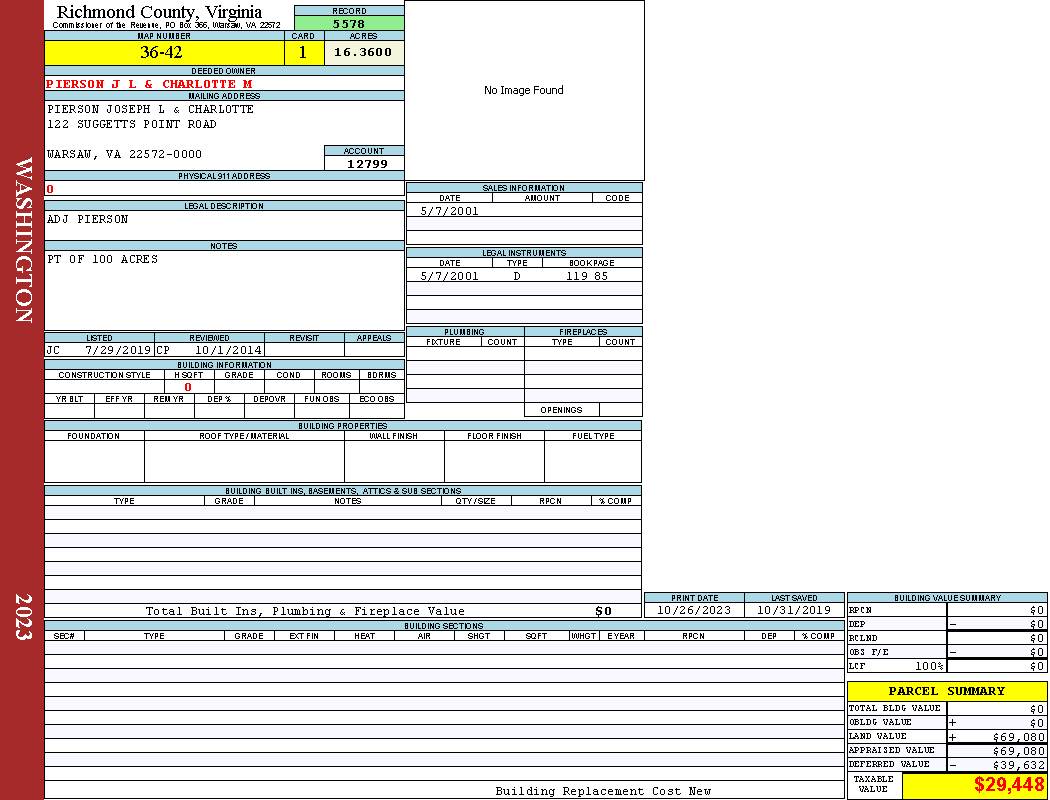
Task: Click the No Image Found placeholder
Action: tap(524, 90)
